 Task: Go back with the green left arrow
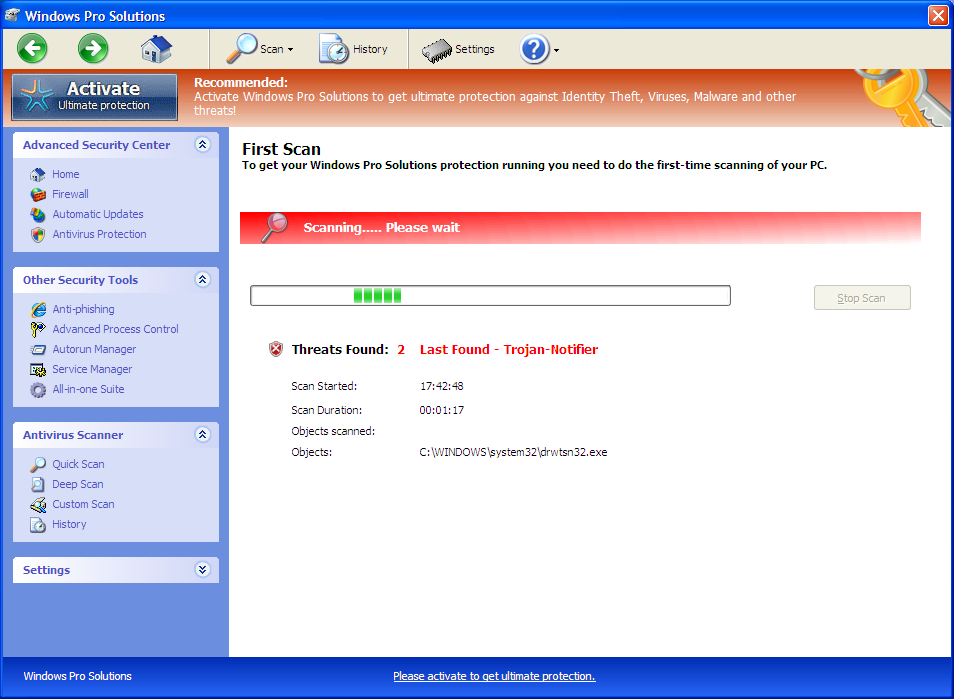[x=32, y=48]
